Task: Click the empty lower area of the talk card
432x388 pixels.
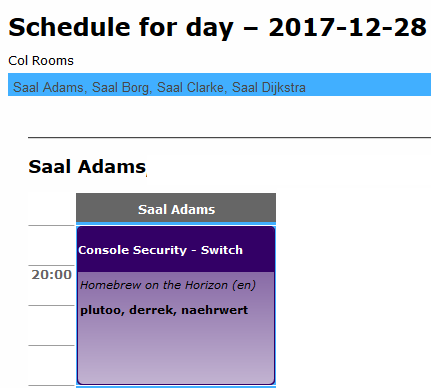Action: tap(176, 353)
